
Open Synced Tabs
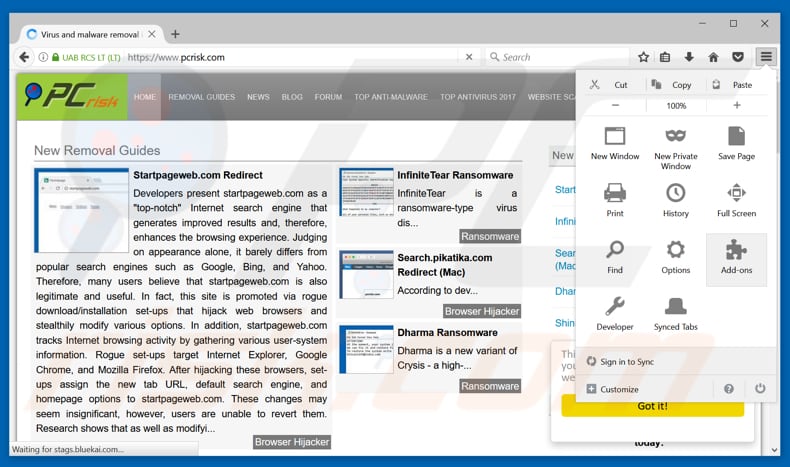click(x=676, y=312)
